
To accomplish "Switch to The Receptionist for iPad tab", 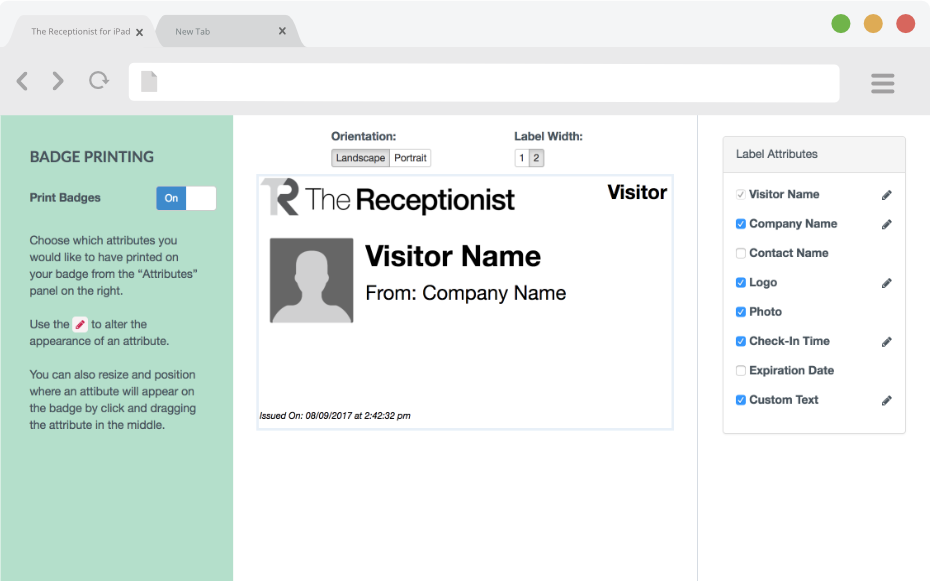I will (x=81, y=31).
